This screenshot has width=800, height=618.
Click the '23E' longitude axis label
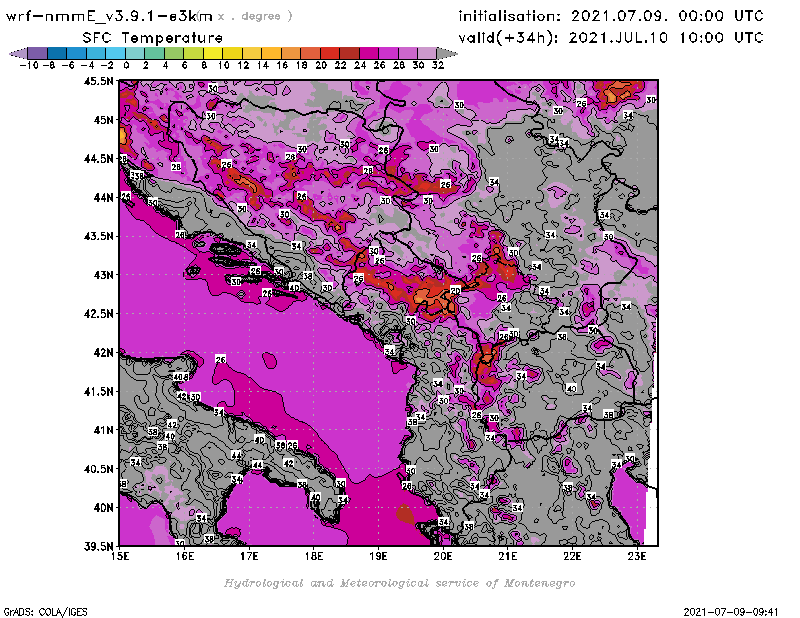tap(637, 556)
